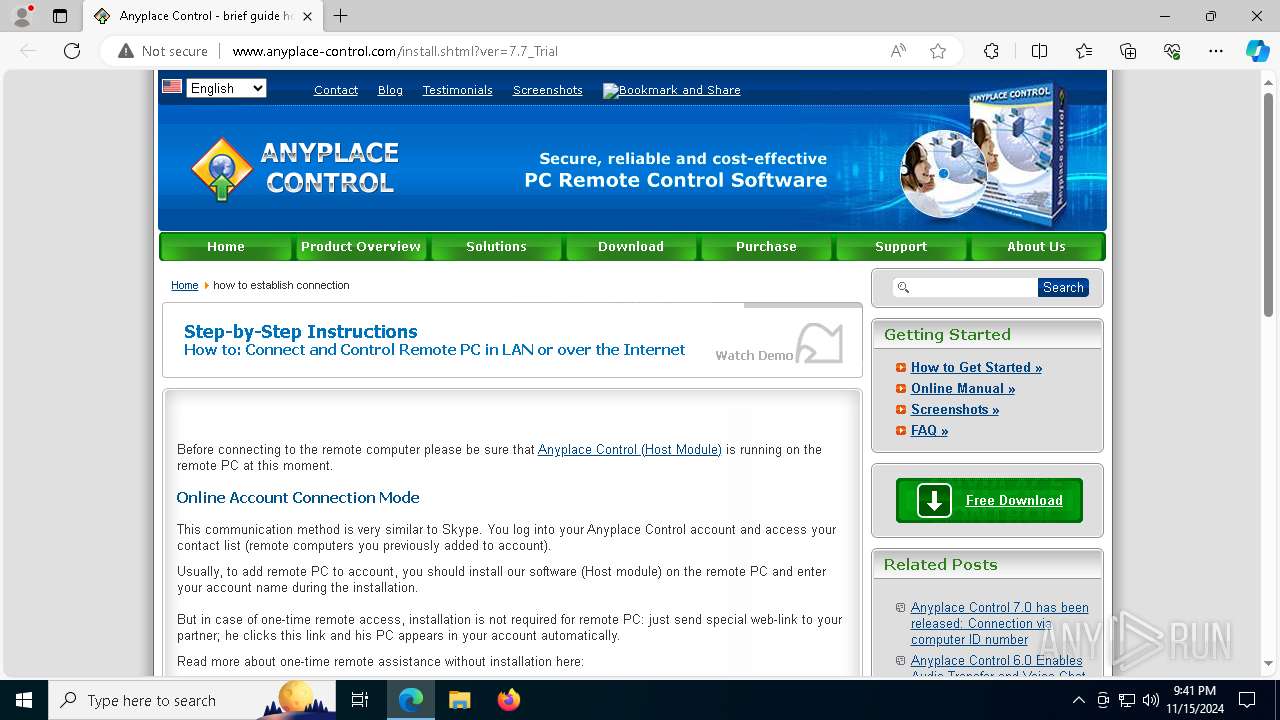Viewport: 1280px width, 720px height.
Task: Show hidden tray icons chevron
Action: tap(1078, 700)
